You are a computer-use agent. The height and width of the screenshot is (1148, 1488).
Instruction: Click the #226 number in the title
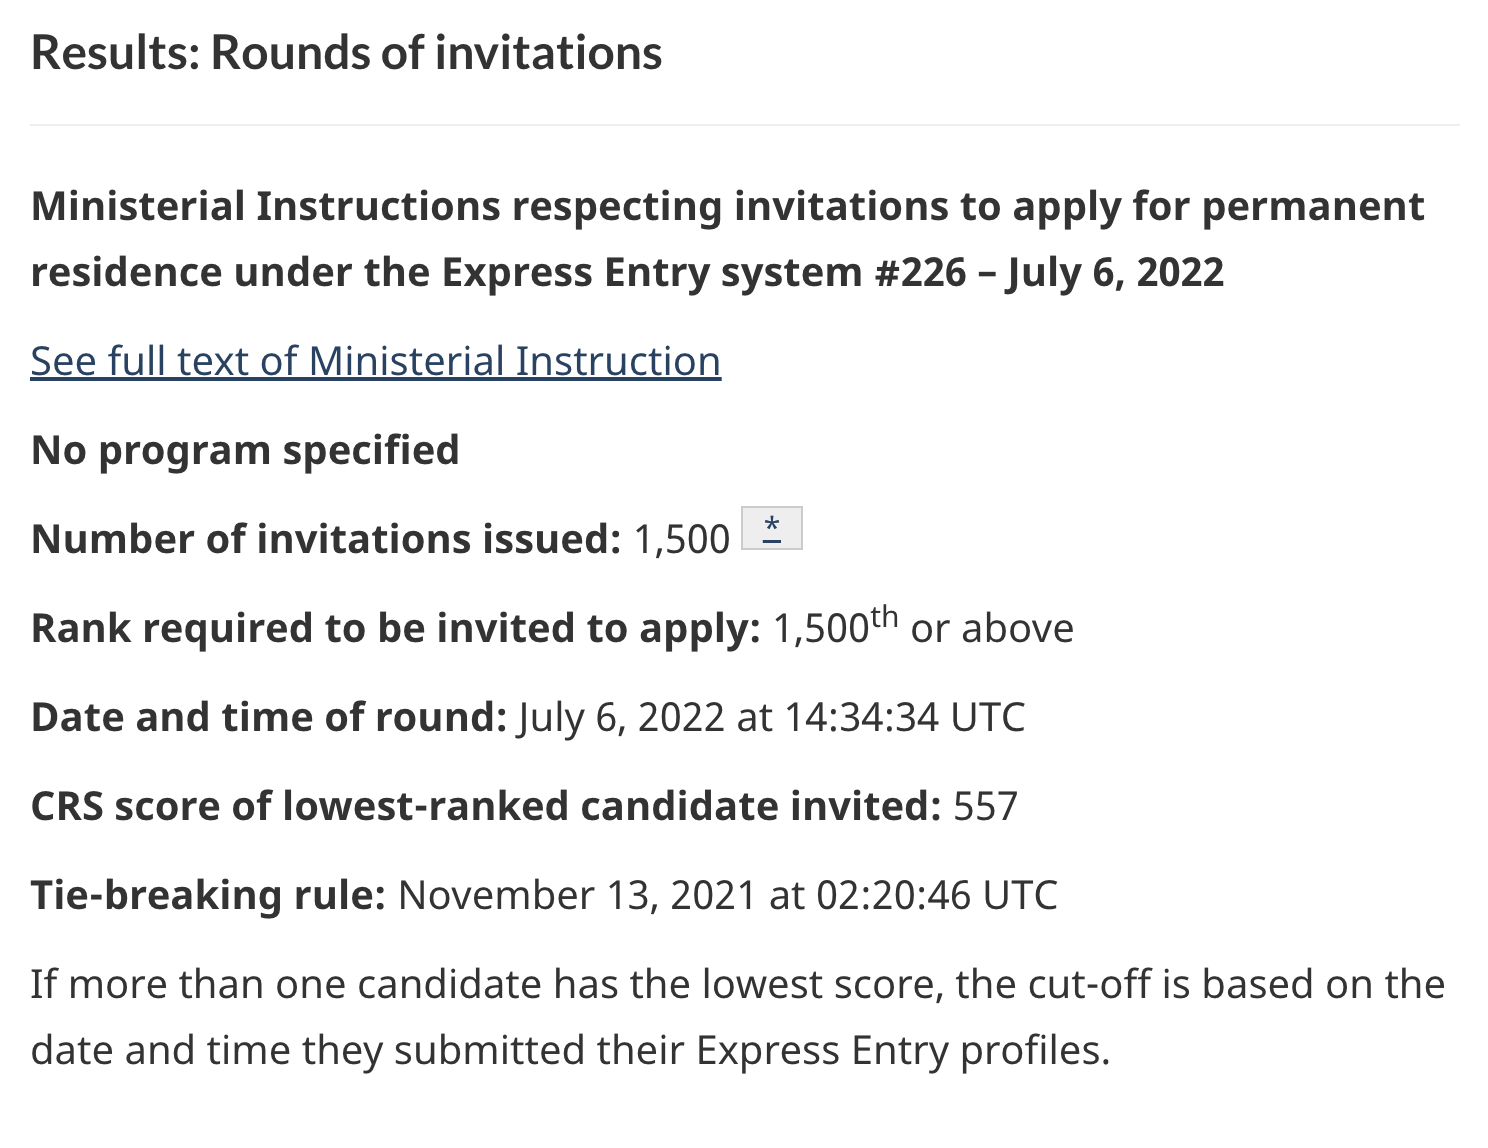(x=920, y=273)
